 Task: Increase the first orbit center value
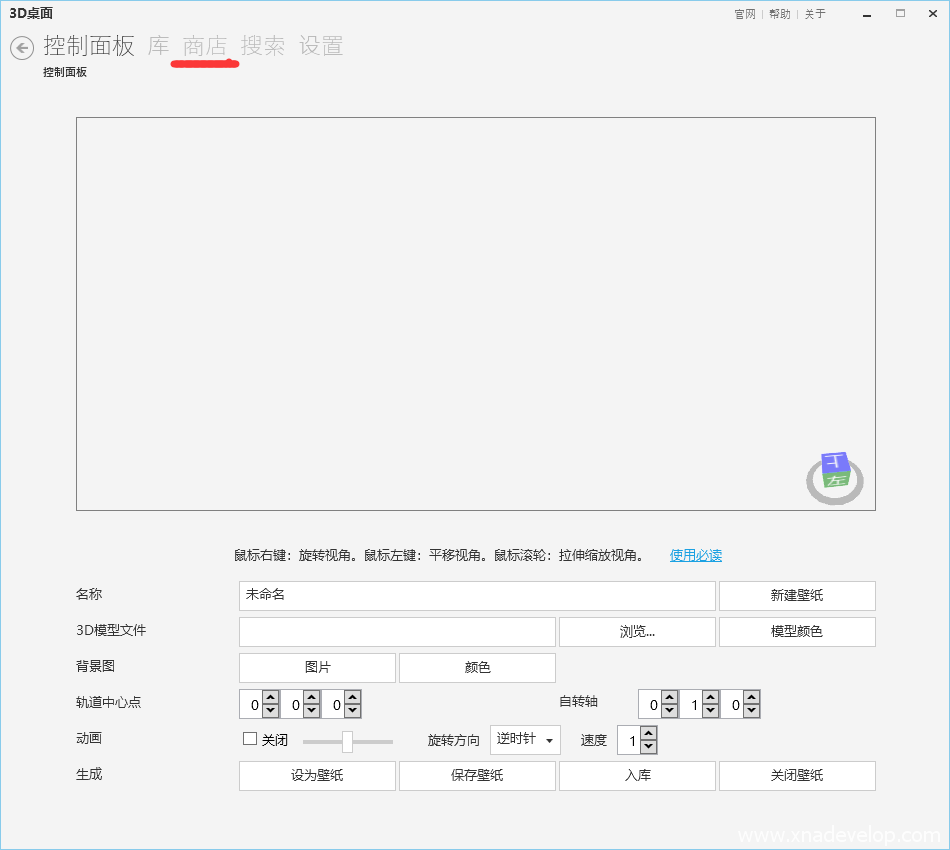(270, 698)
